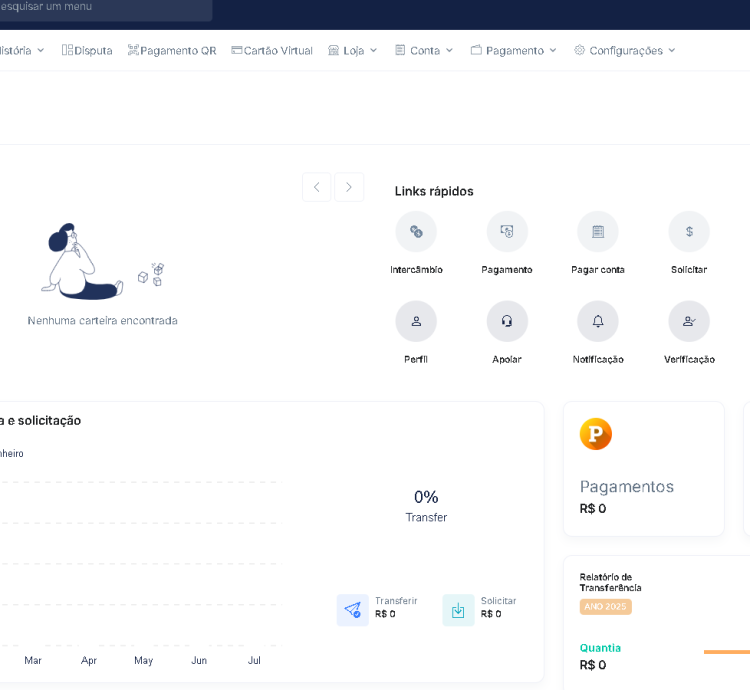Click the ANO 2025 badge

pyautogui.click(x=606, y=607)
